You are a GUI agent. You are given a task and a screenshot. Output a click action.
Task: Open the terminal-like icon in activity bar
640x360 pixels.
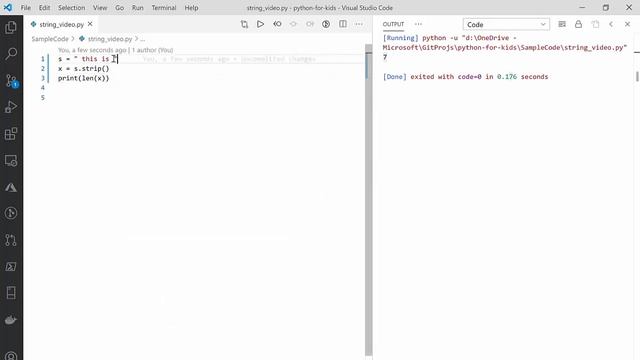click(x=11, y=267)
